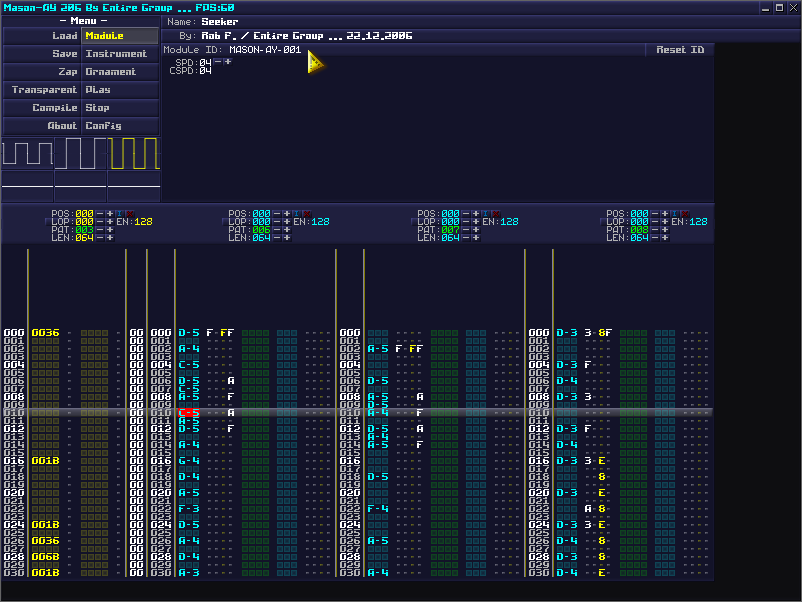802x602 pixels.
Task: Increase SPD with the plus button
Action: (228, 61)
